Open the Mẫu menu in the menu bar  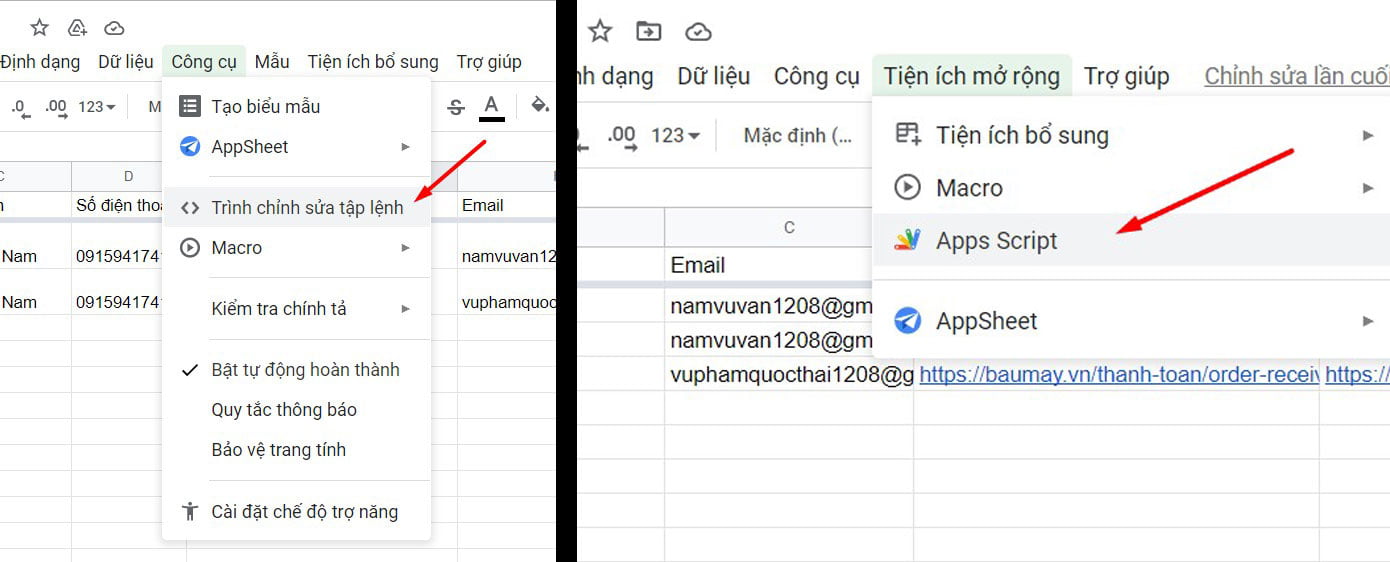[271, 62]
